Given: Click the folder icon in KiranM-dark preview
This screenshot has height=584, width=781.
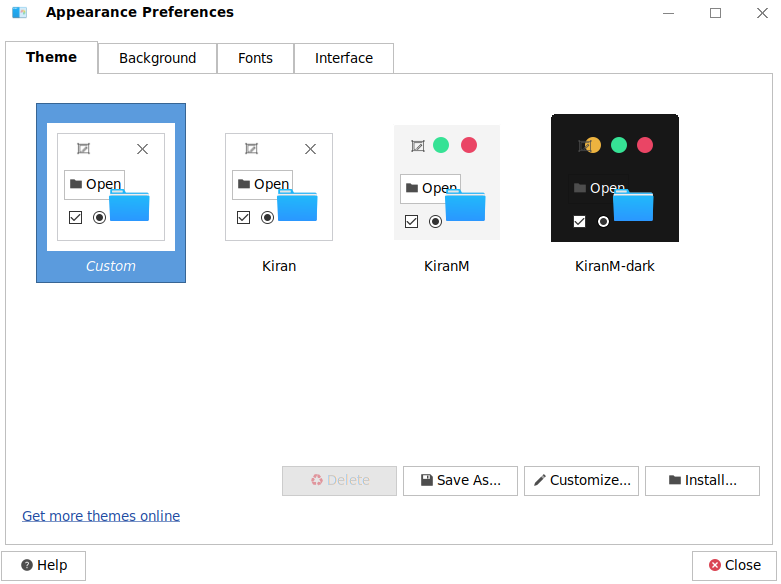Looking at the screenshot, I should (633, 206).
